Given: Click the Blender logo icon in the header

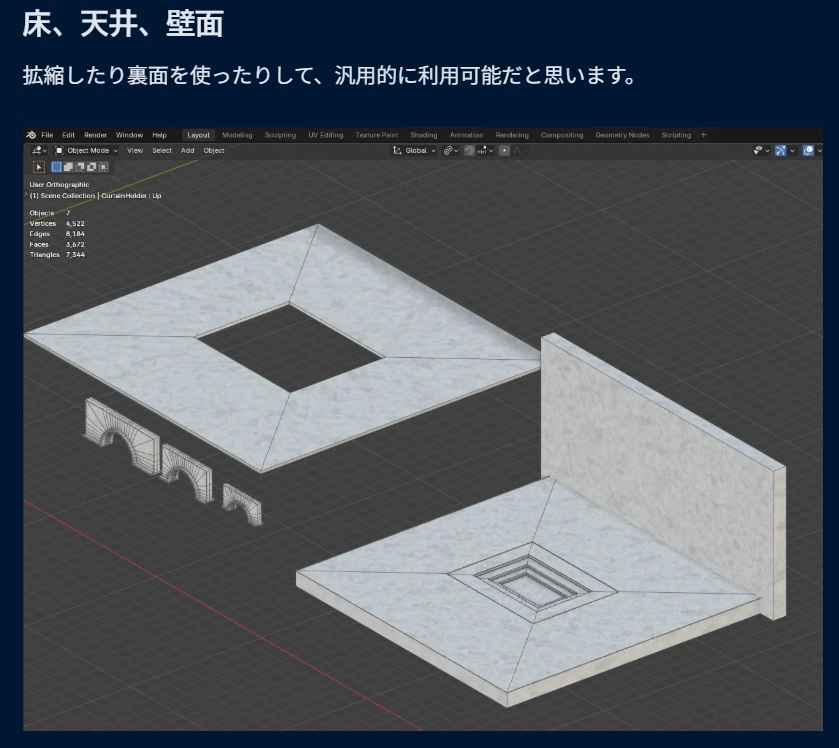Looking at the screenshot, I should 30,134.
